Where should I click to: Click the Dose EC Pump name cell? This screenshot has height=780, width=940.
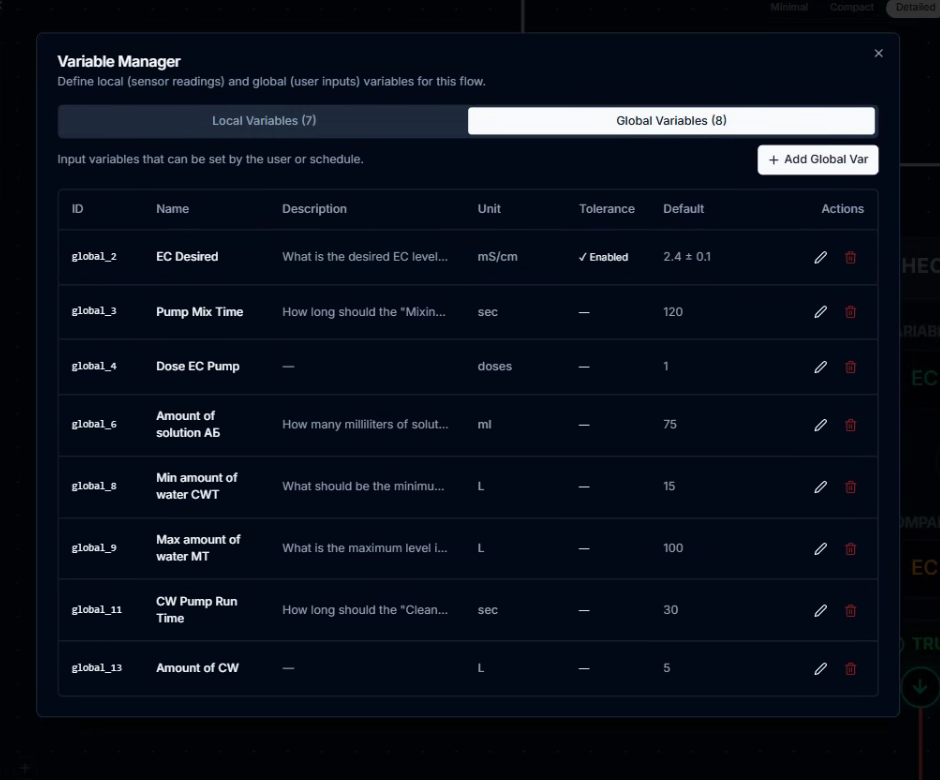click(198, 366)
